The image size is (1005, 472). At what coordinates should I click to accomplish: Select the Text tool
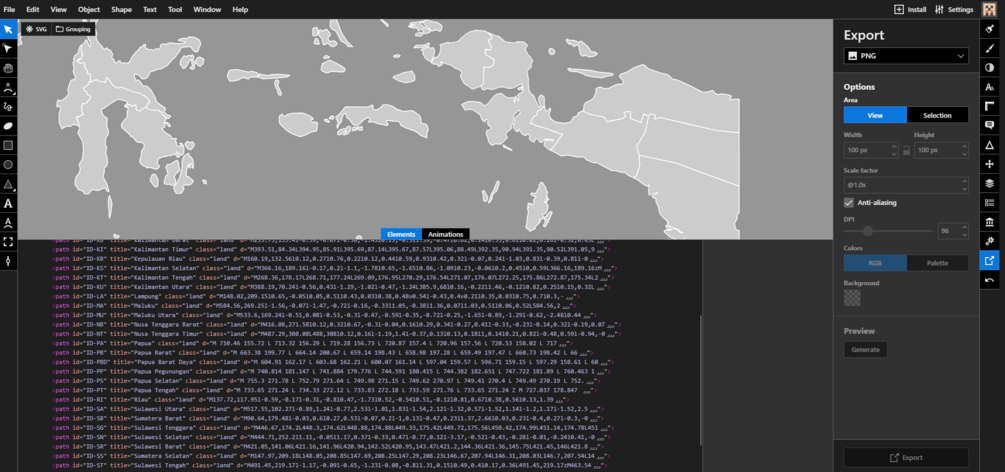tap(8, 204)
